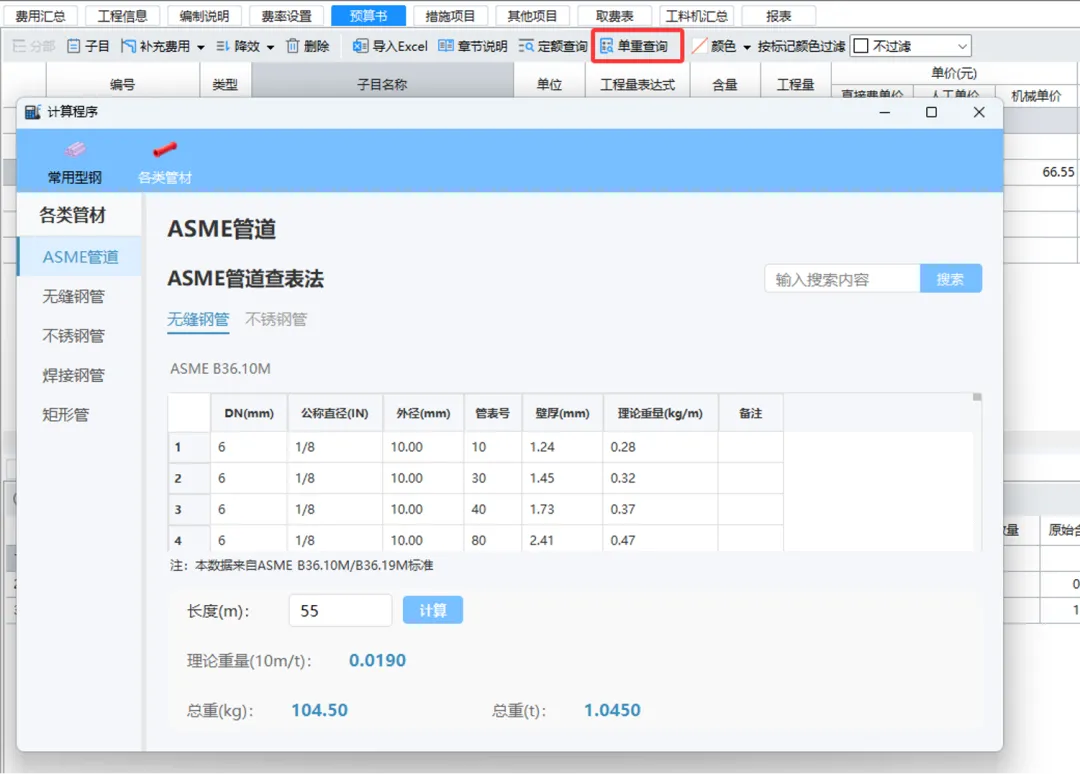This screenshot has width=1080, height=774.
Task: Switch to the 报表 tab
Action: [778, 16]
